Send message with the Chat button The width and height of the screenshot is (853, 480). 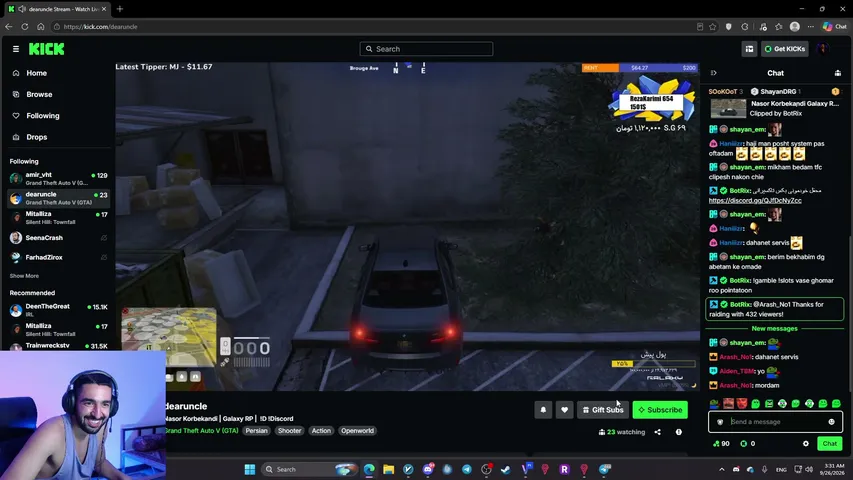pyautogui.click(x=830, y=444)
